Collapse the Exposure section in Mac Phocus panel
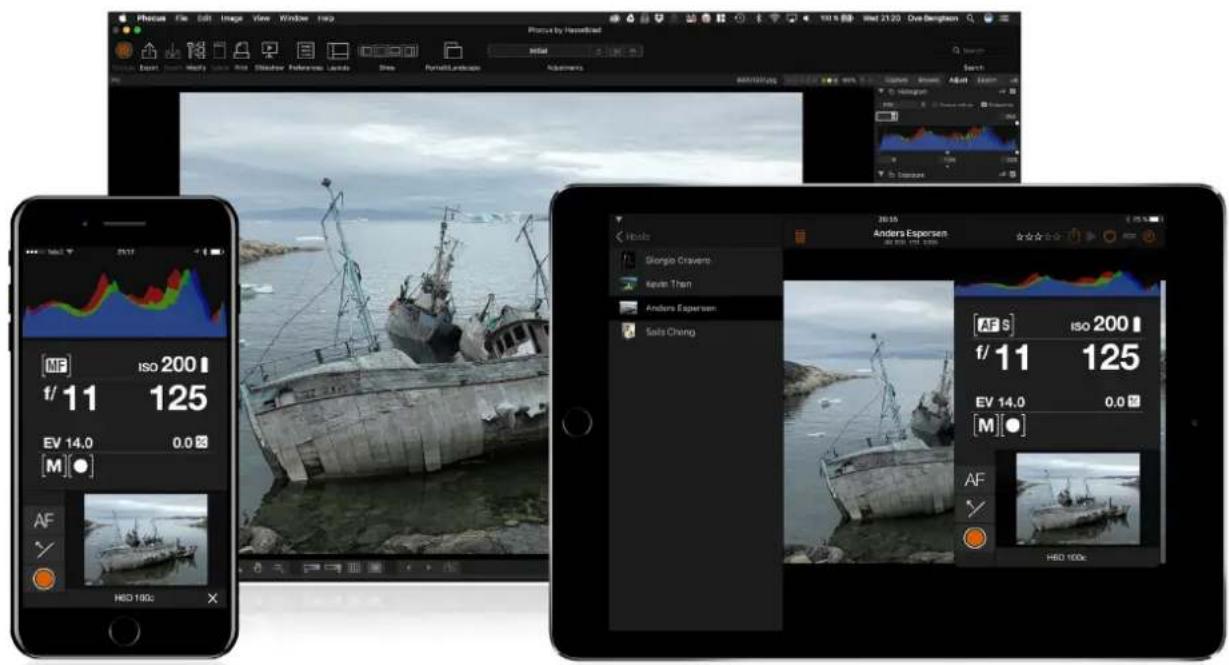1229x665 pixels. point(881,175)
